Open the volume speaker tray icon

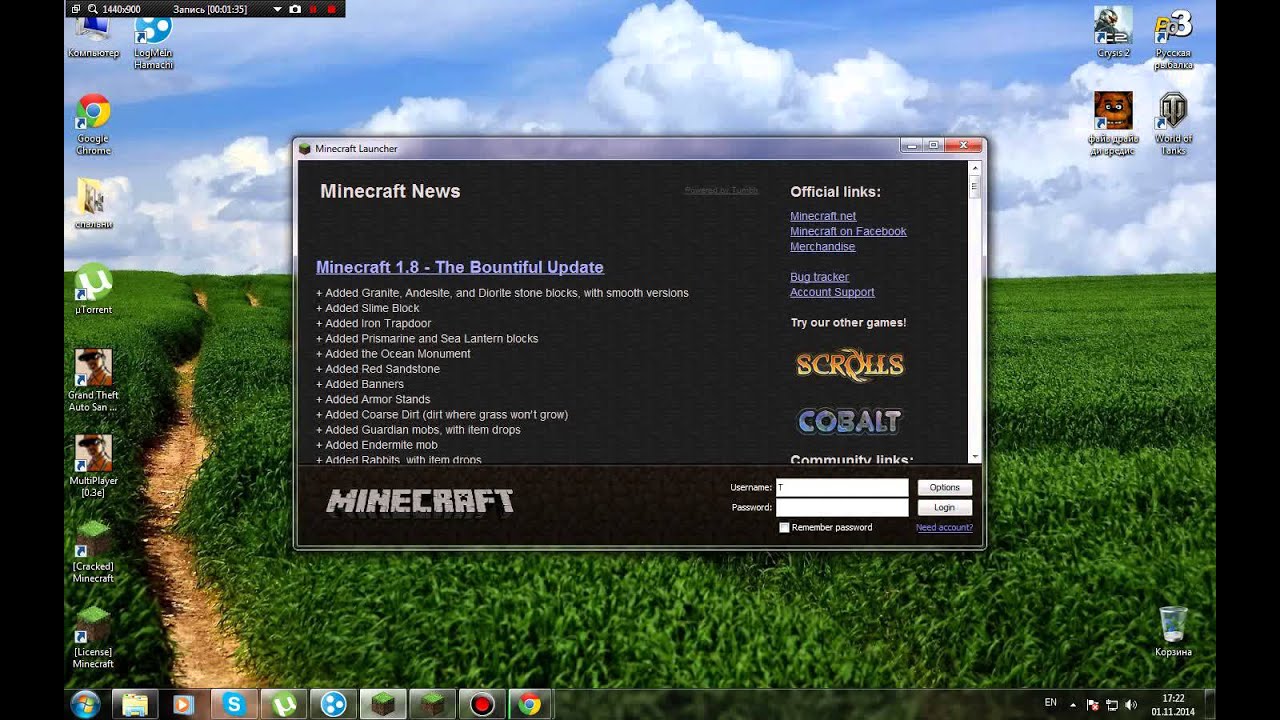tap(1130, 704)
